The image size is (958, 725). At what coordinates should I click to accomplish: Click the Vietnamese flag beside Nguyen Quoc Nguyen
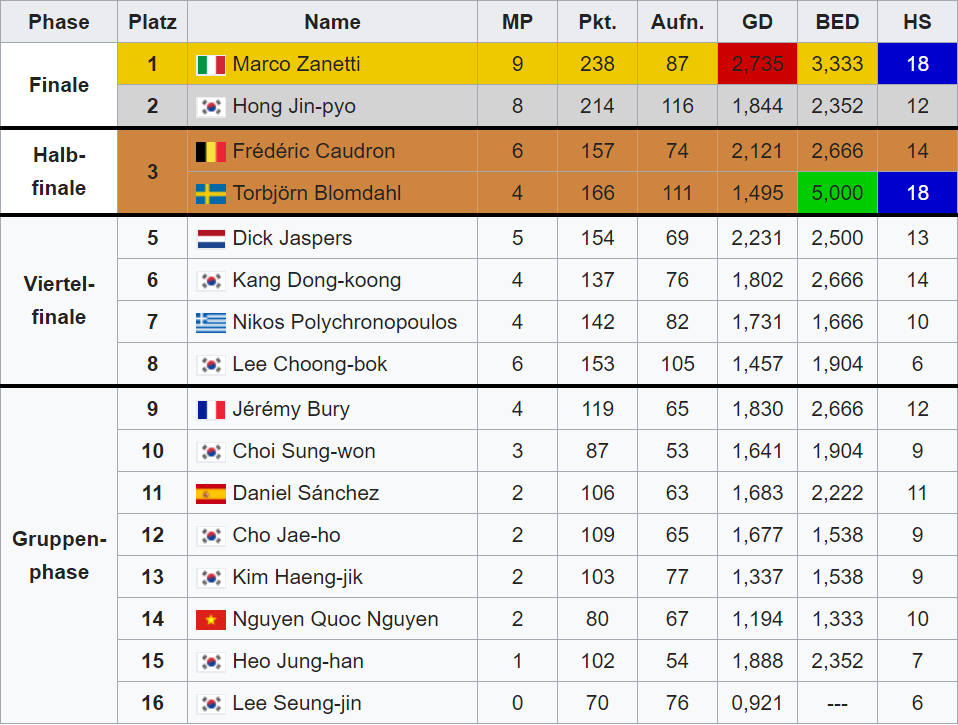[211, 619]
